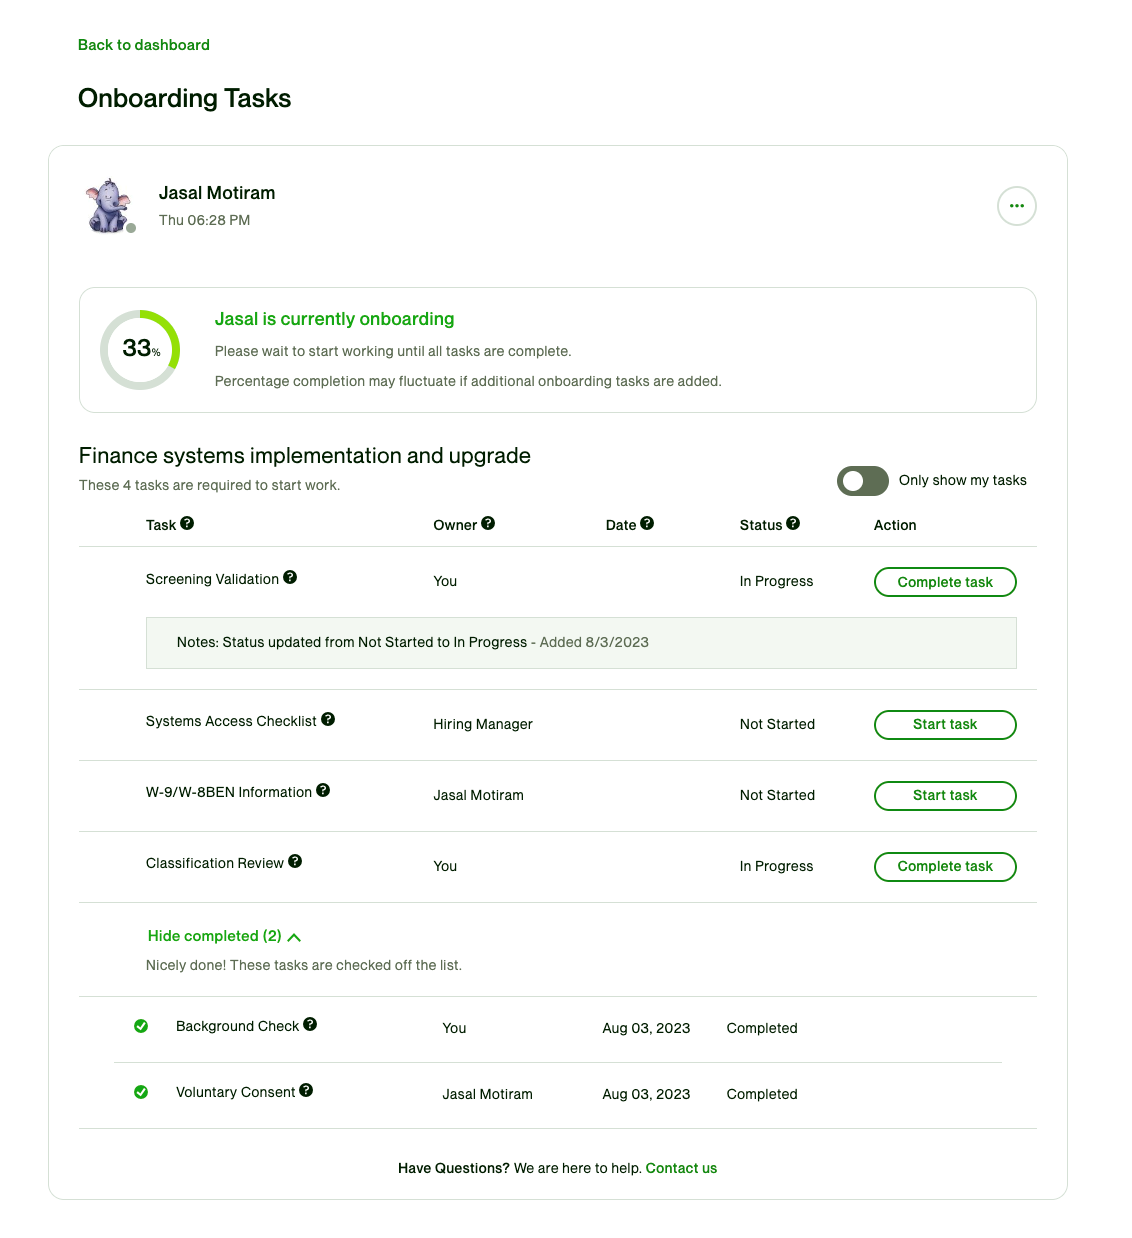Start the Systems Access Checklist task
The height and width of the screenshot is (1238, 1132).
point(944,725)
